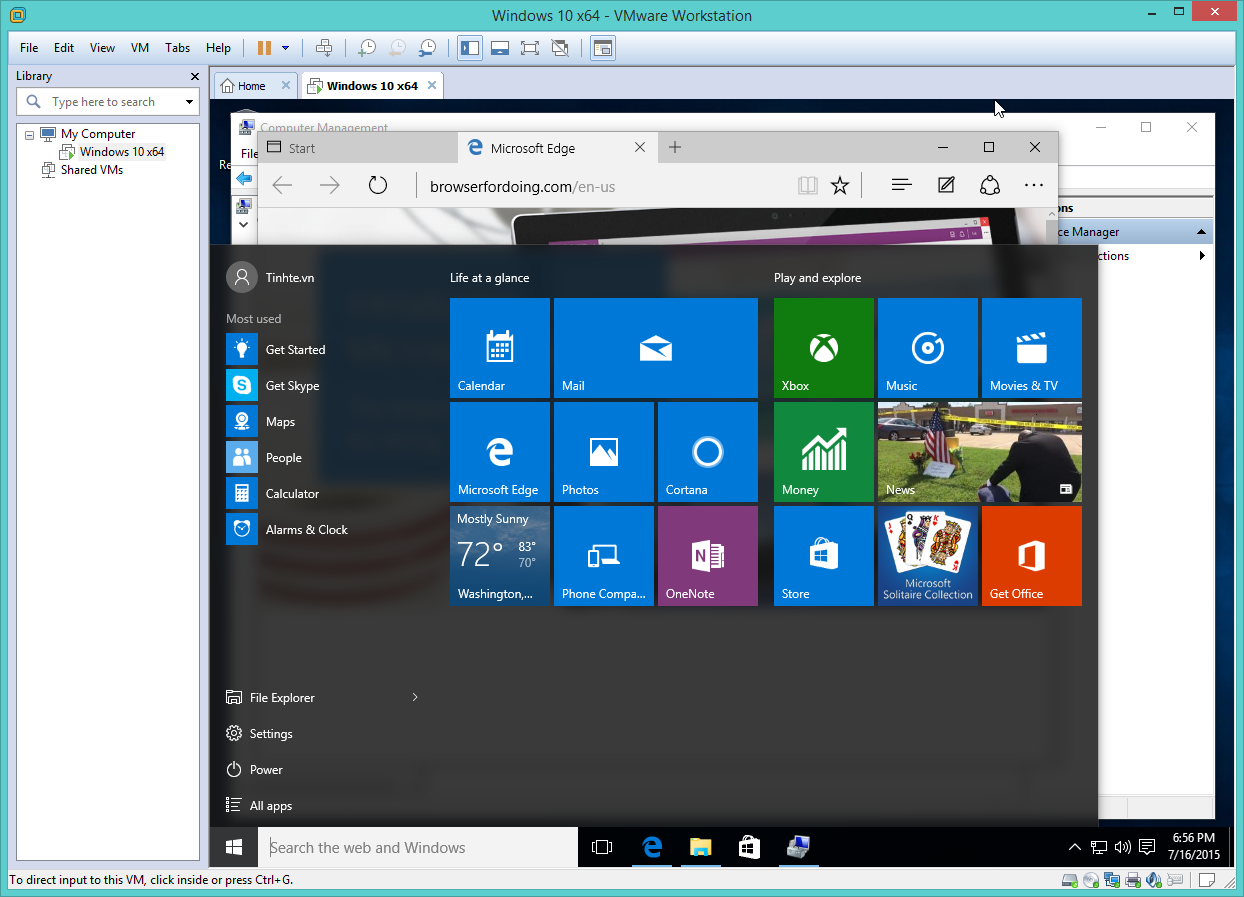Image resolution: width=1244 pixels, height=897 pixels.
Task: Open the power options dropdown arrow
Action: (286, 47)
